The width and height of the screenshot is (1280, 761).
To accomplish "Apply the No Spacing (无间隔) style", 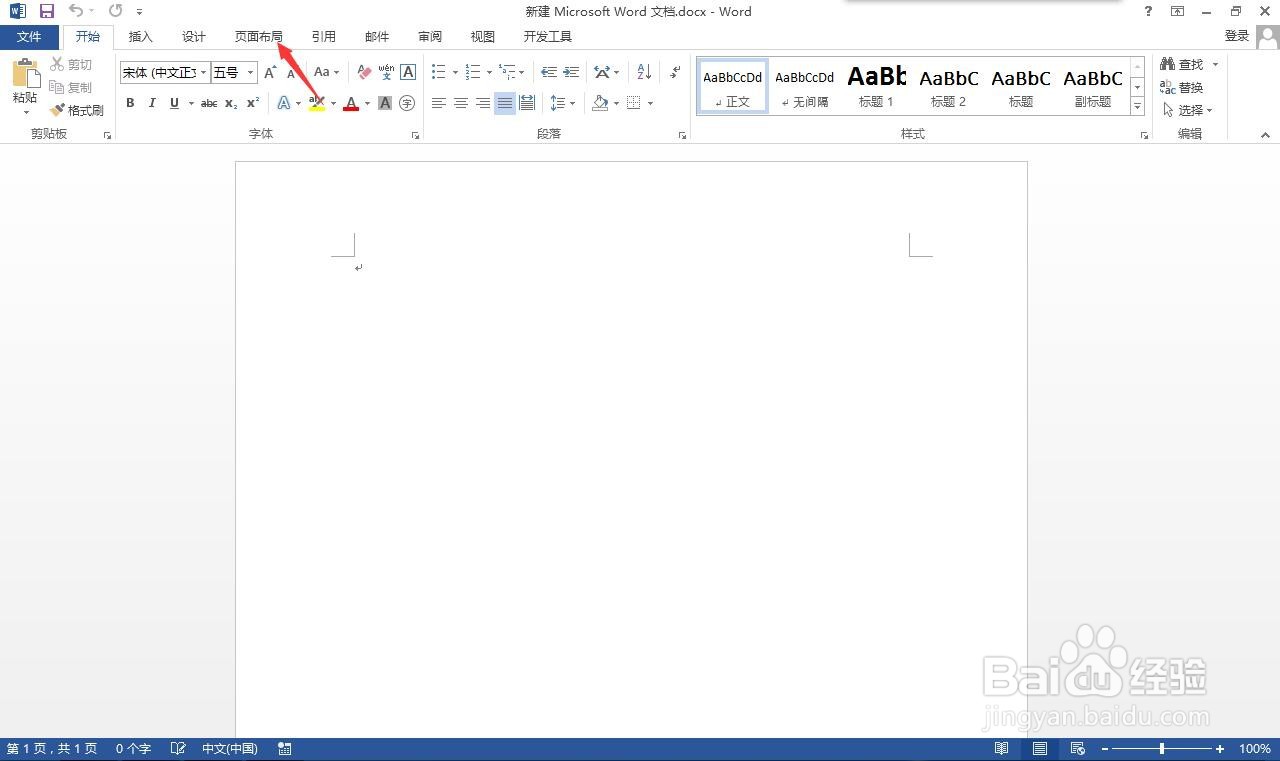I will coord(804,86).
